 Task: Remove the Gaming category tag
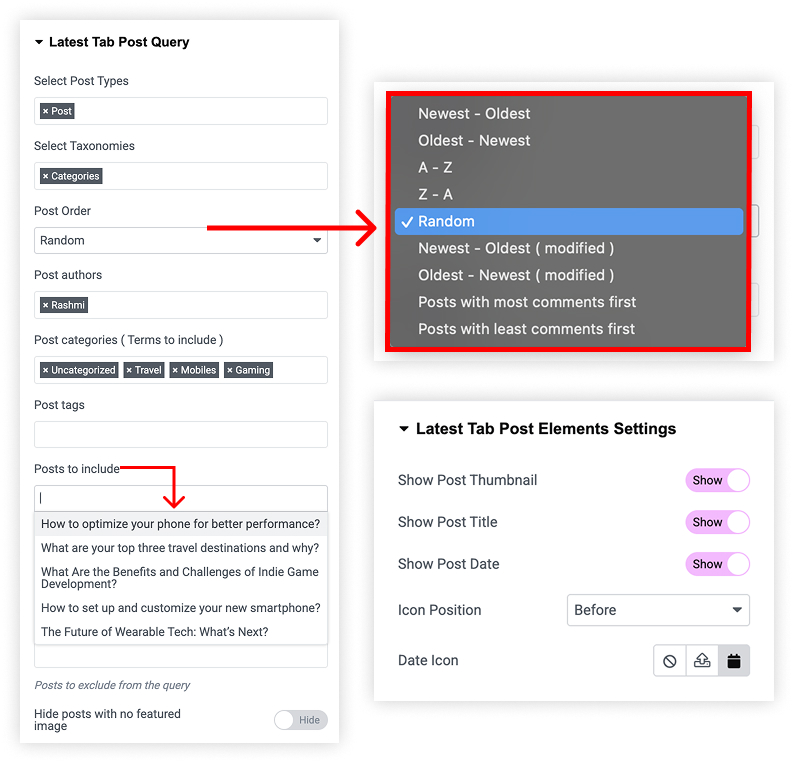tap(230, 371)
